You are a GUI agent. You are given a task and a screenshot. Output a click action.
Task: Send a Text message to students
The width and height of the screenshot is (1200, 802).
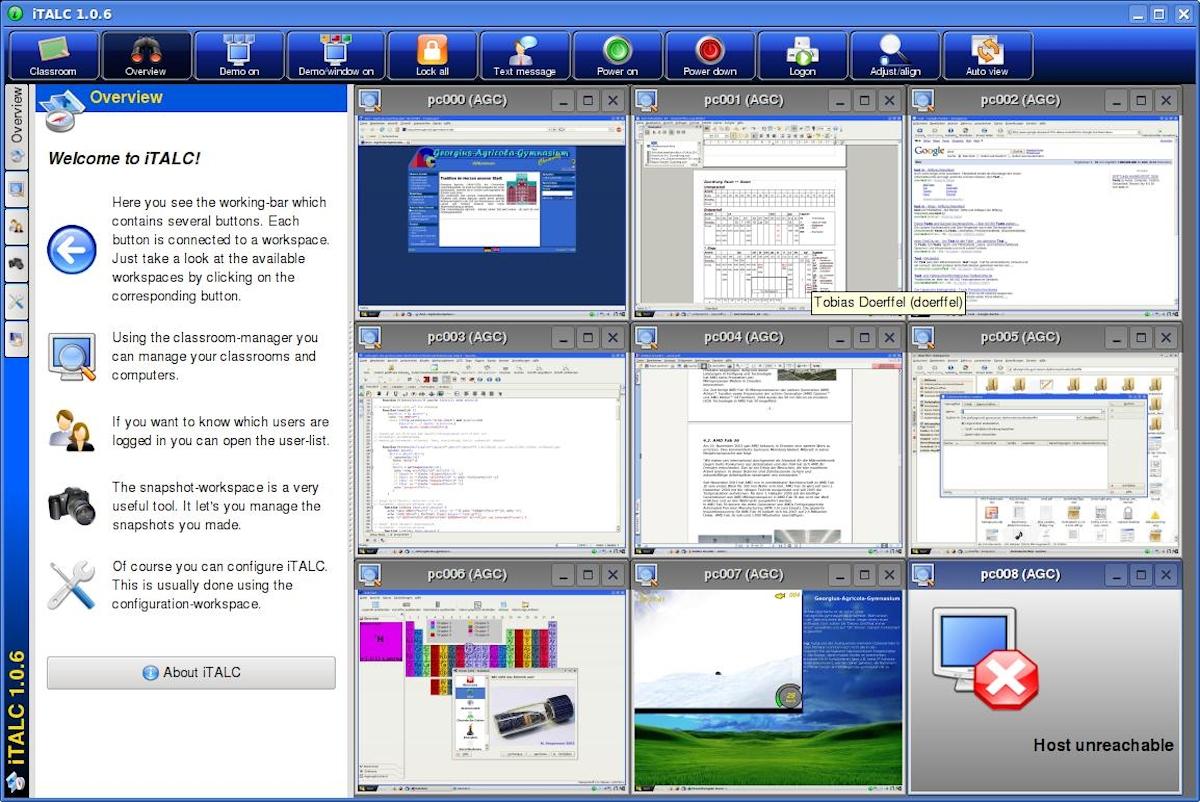(524, 56)
